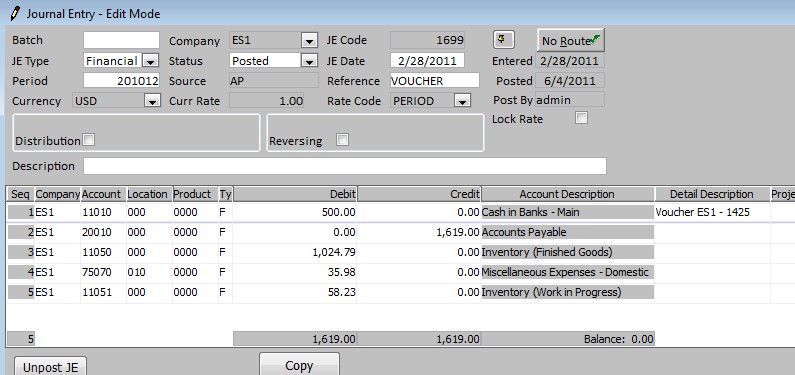The height and width of the screenshot is (375, 795).
Task: Click the Curr Rate field 1.00
Action: (x=267, y=101)
